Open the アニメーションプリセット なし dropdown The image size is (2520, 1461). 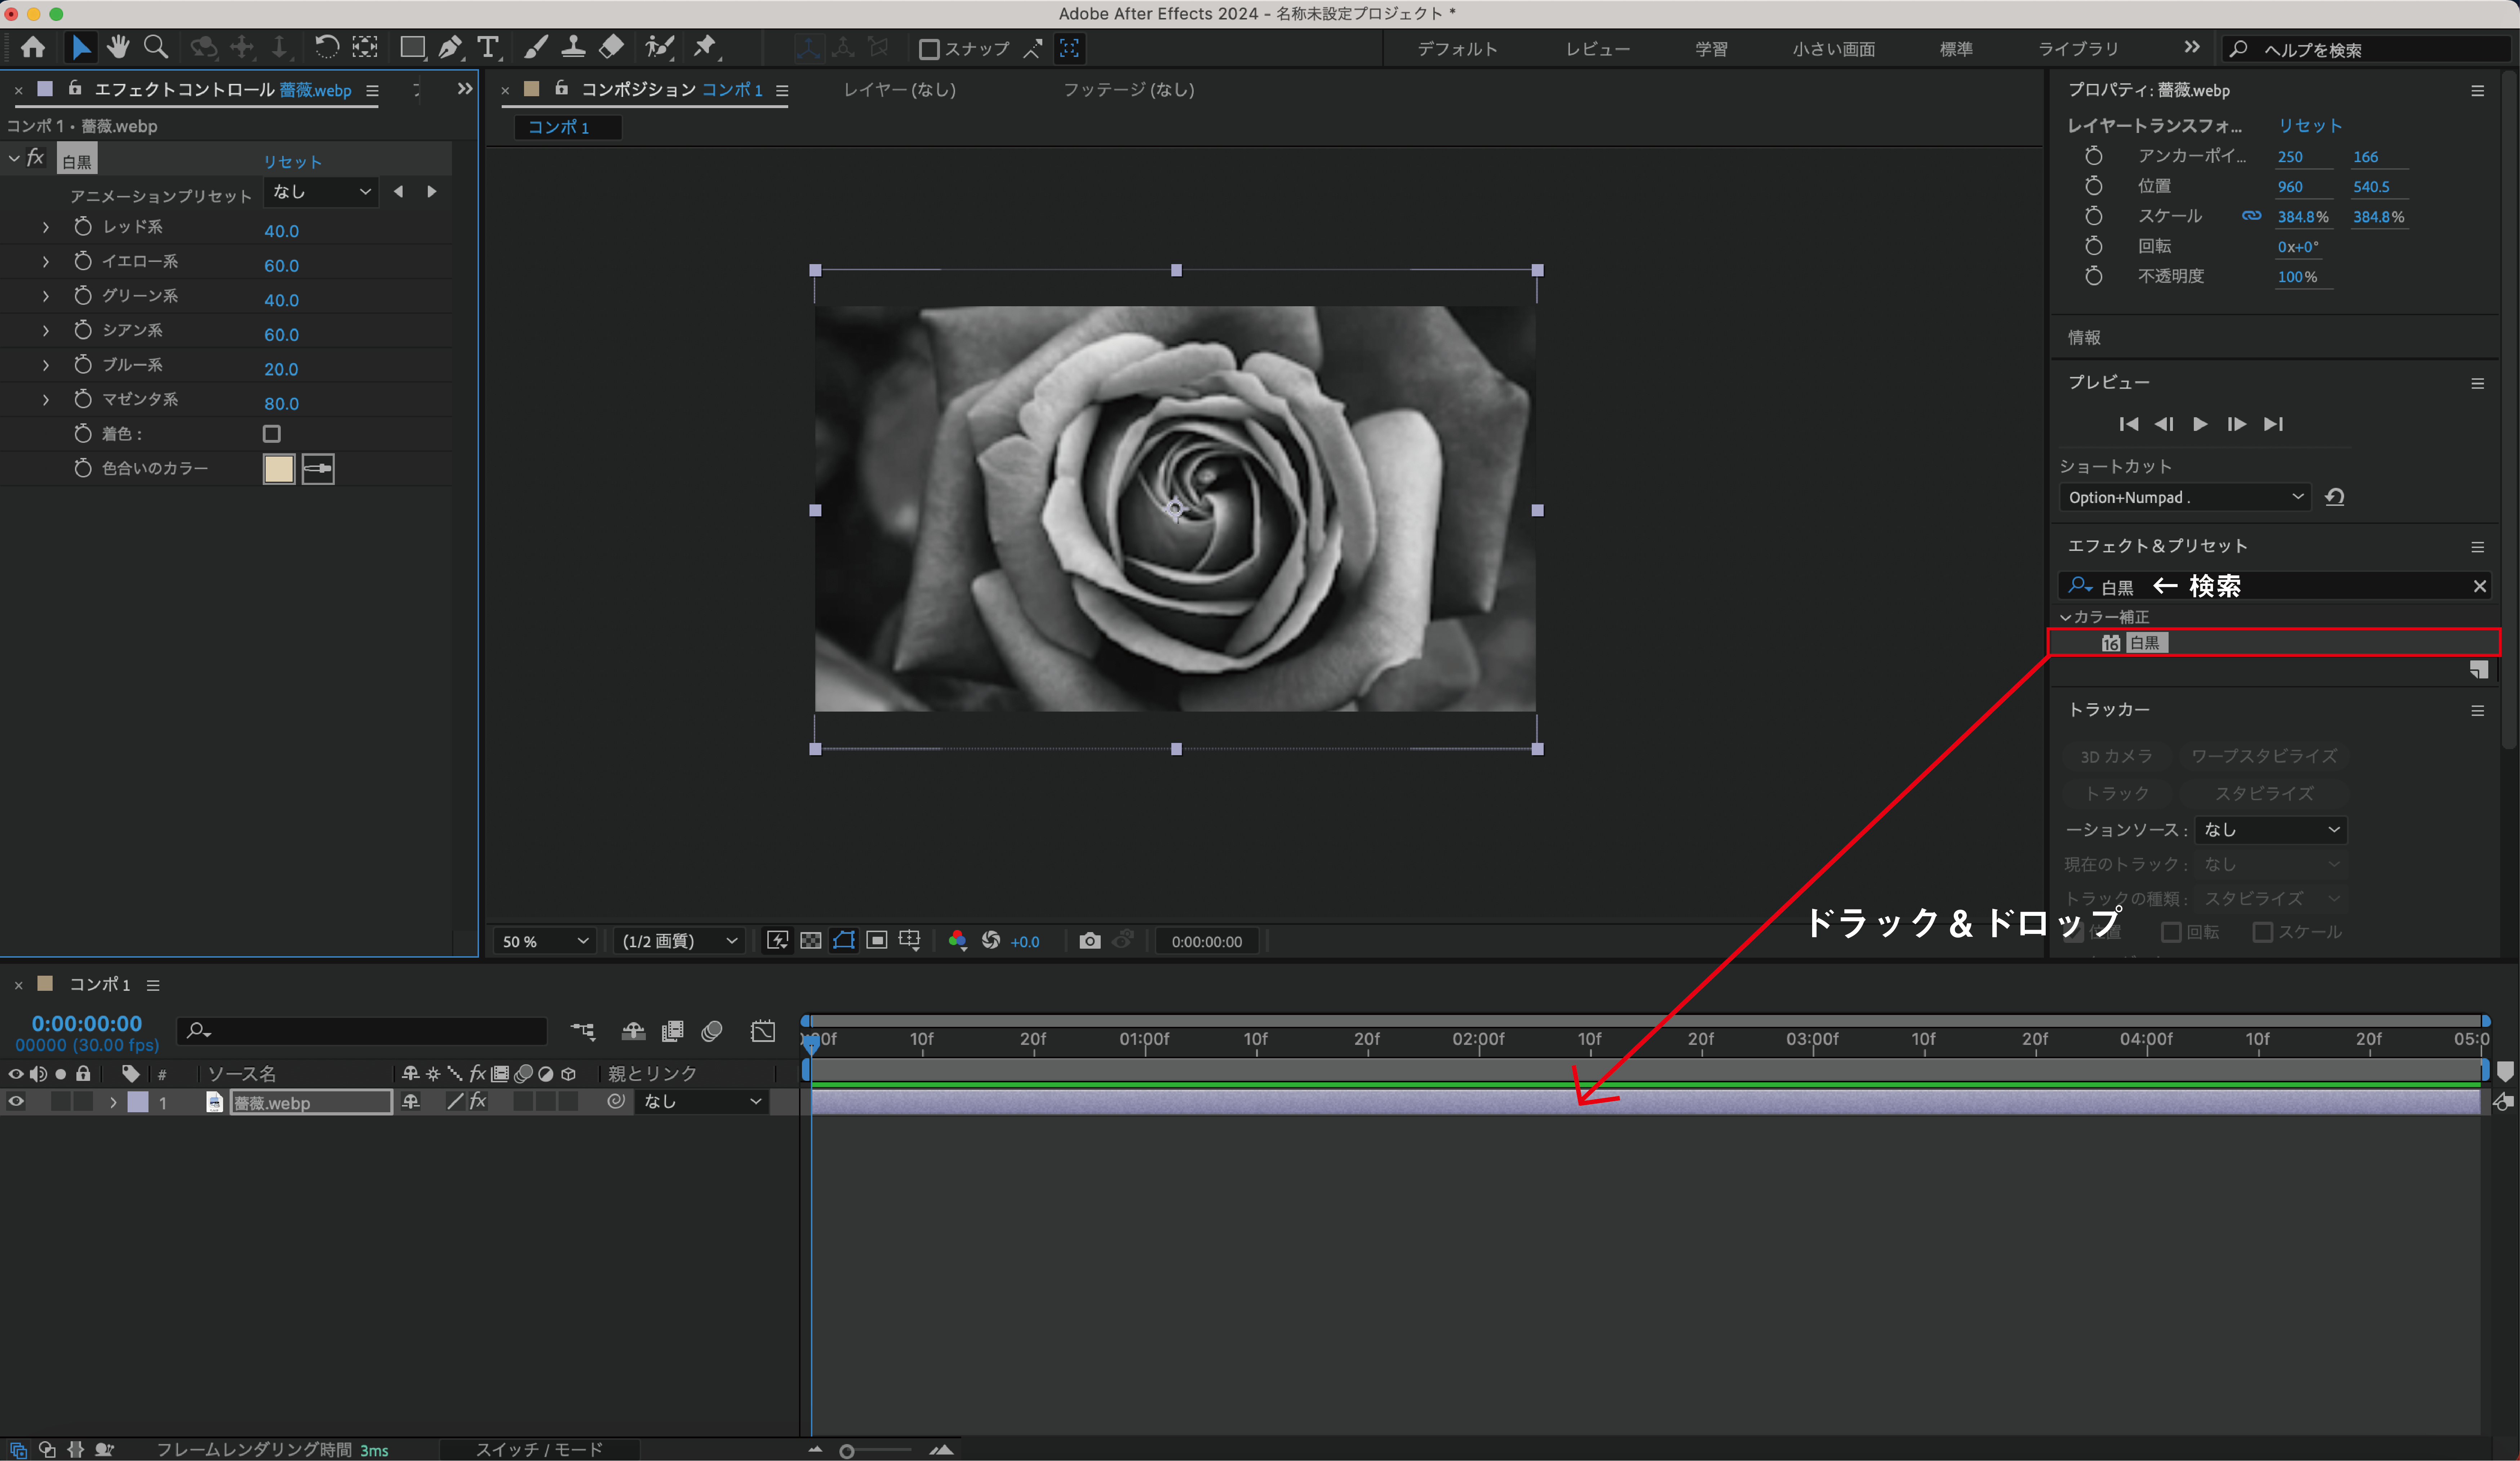pyautogui.click(x=321, y=192)
